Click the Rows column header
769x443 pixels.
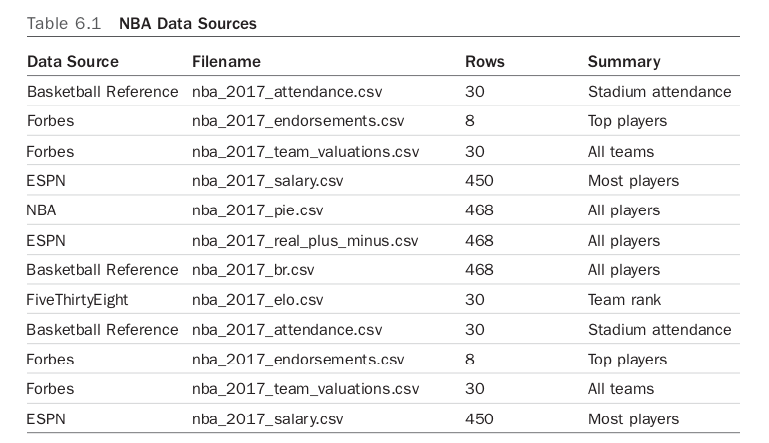(x=485, y=62)
